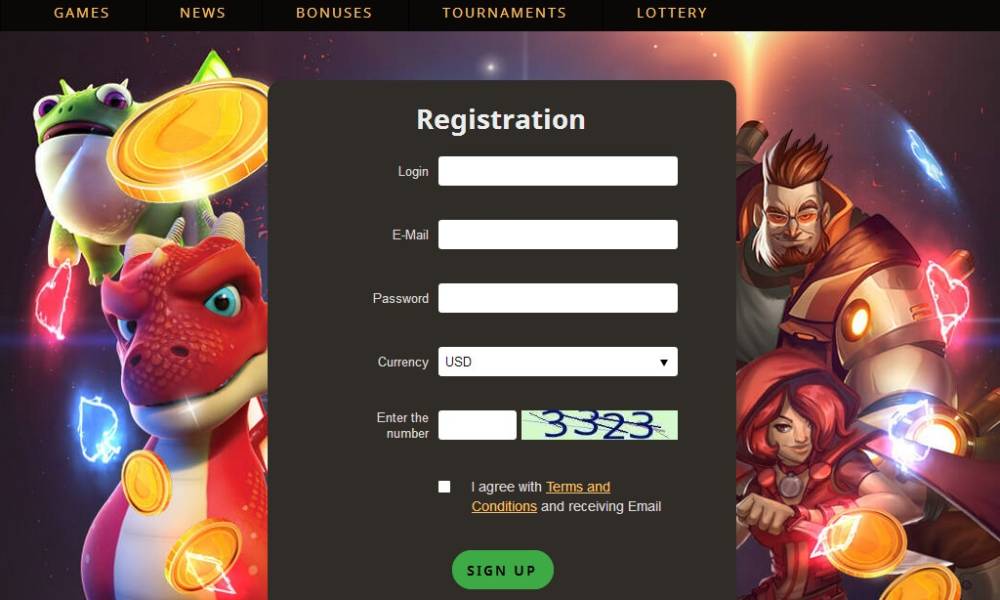
Task: Go to the NEWS section
Action: point(202,13)
